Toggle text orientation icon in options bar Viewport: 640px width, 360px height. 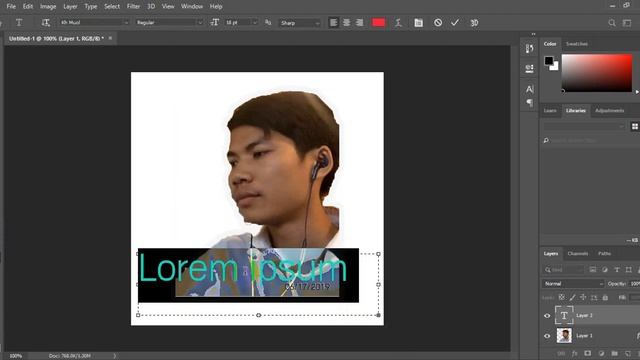coord(45,23)
